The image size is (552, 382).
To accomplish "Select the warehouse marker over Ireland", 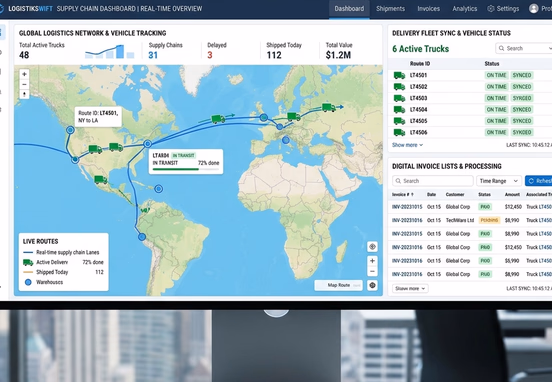I will 264,118.
